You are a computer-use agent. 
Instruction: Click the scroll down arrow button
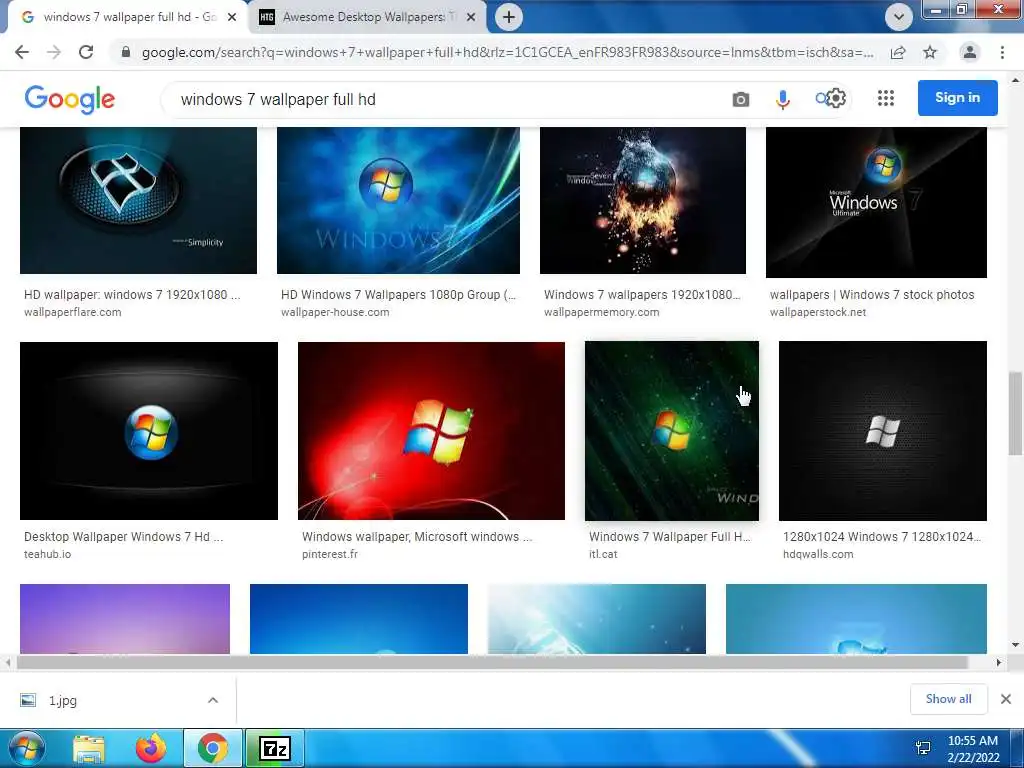[1015, 645]
